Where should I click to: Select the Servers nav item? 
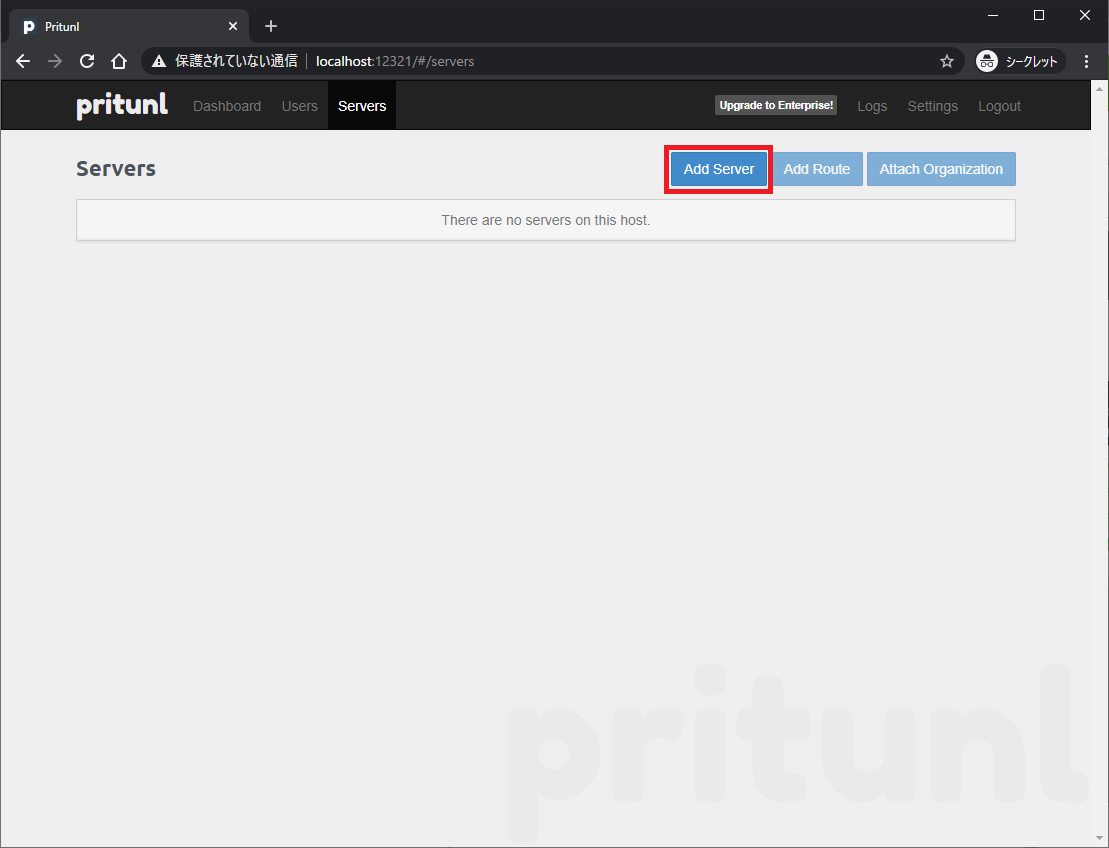point(362,106)
